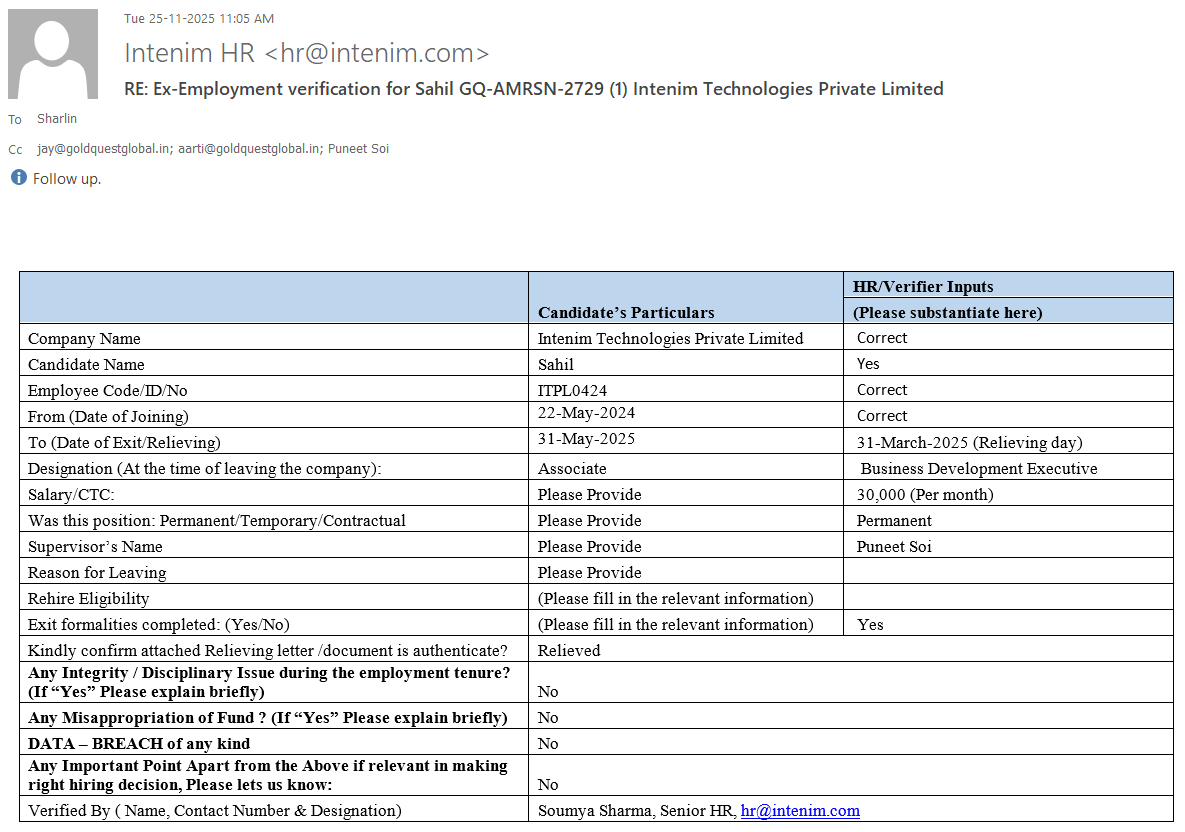The height and width of the screenshot is (832, 1185).
Task: Click the empty verifier cell for Rehire Eligibility
Action: tap(1007, 598)
